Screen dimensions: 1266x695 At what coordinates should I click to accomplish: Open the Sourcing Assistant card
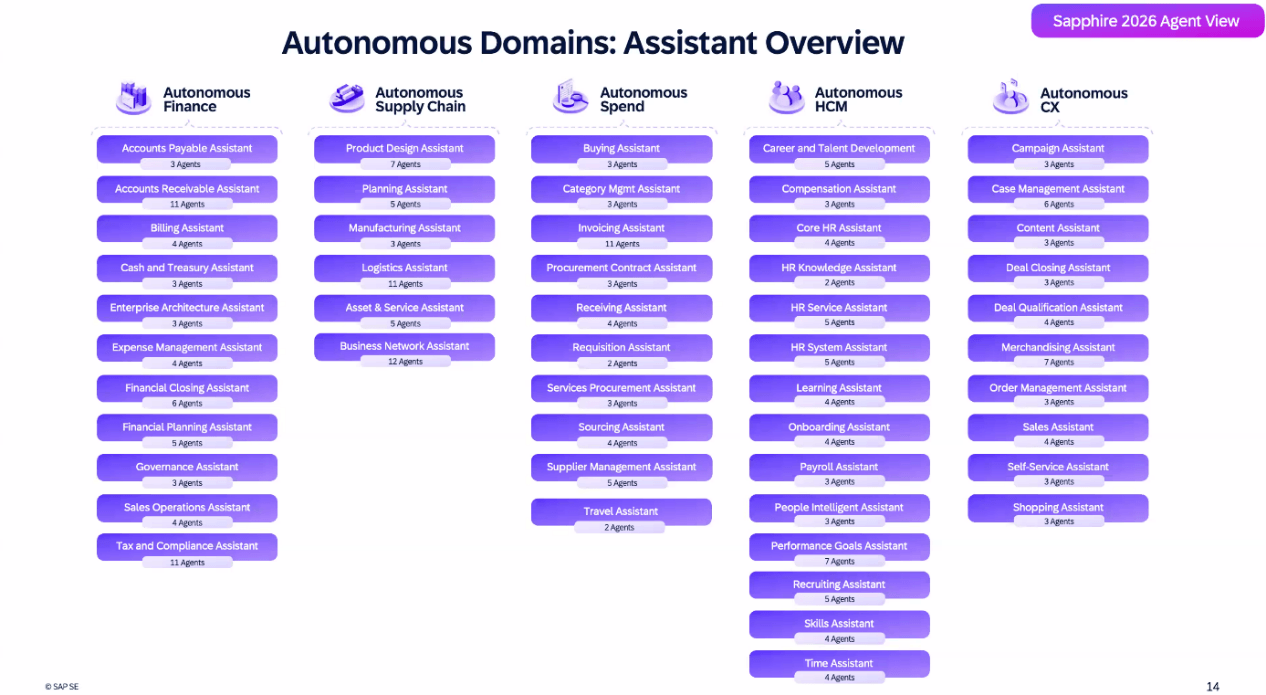point(621,427)
